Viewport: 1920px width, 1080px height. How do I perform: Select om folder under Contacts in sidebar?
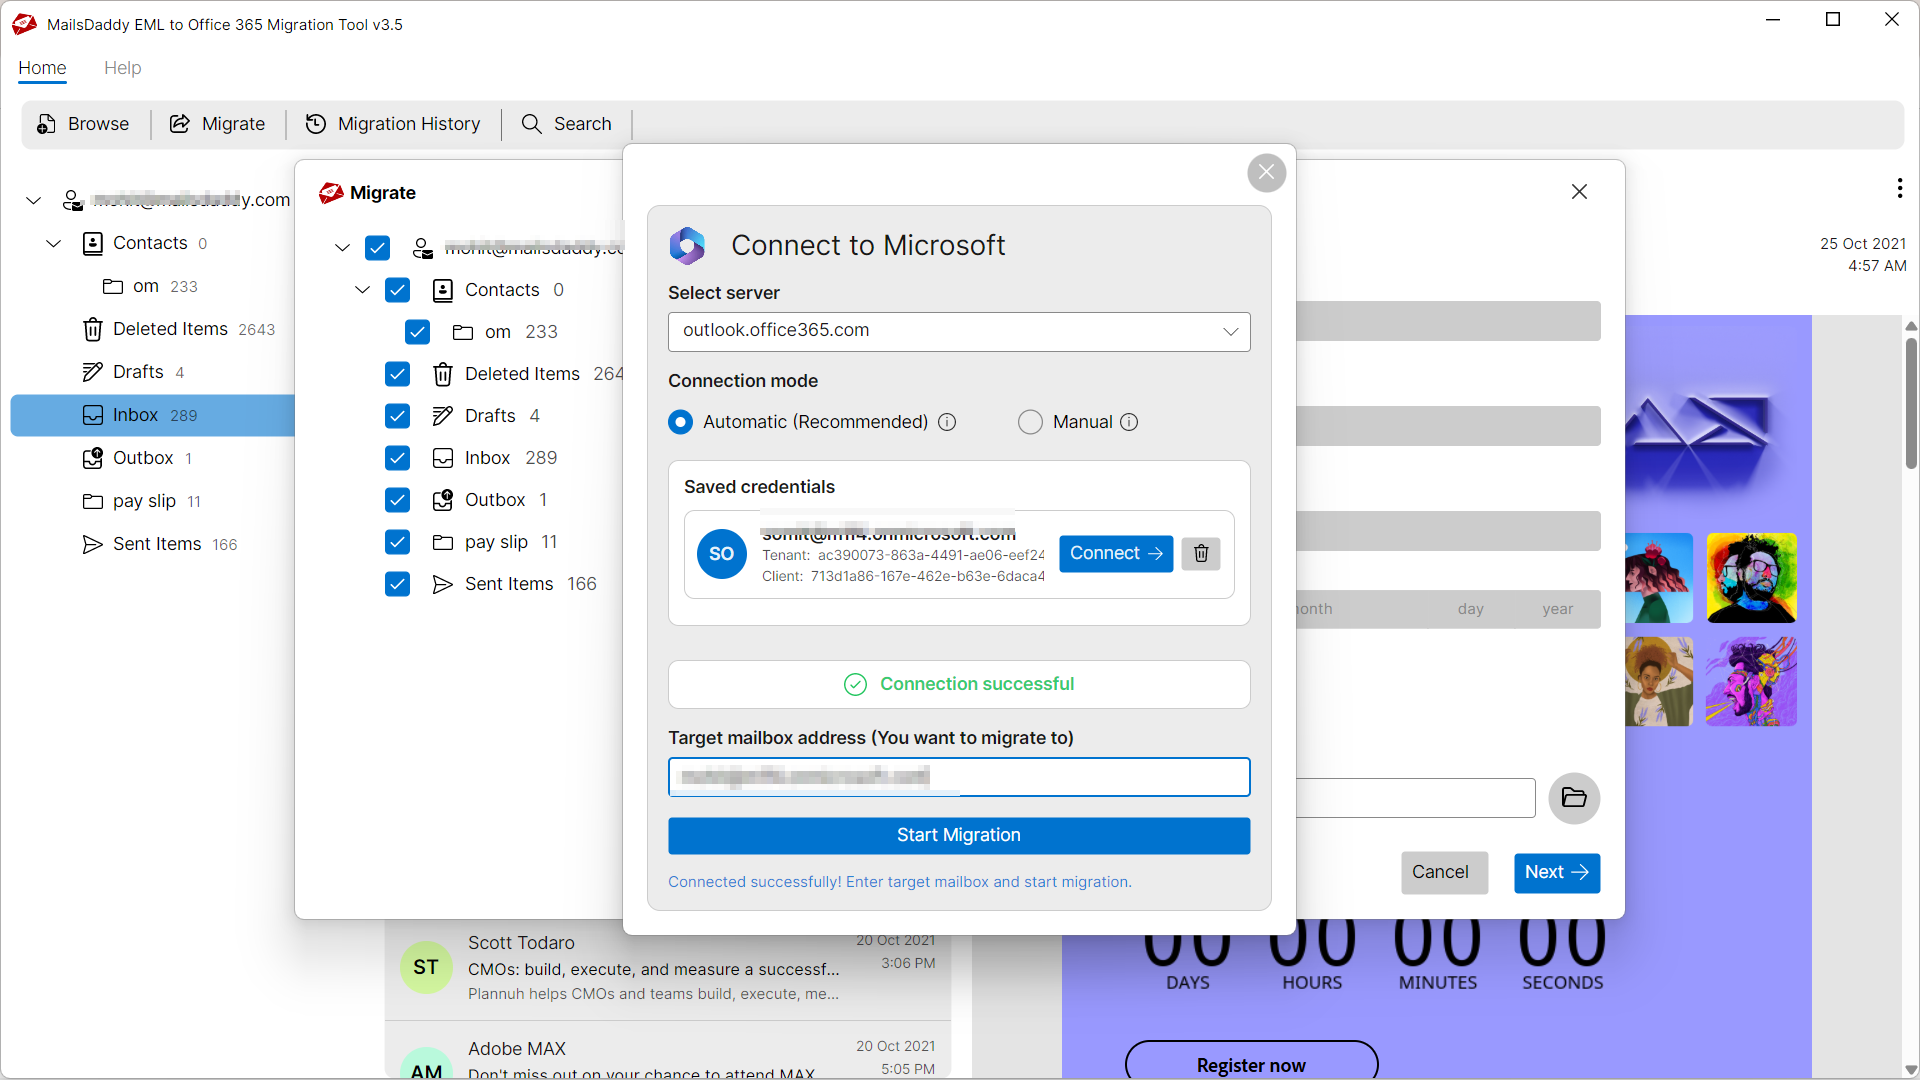click(x=150, y=286)
